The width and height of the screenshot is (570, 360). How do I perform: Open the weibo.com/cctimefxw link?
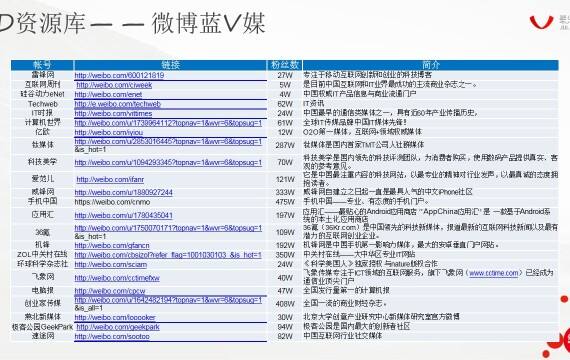[x=117, y=278]
